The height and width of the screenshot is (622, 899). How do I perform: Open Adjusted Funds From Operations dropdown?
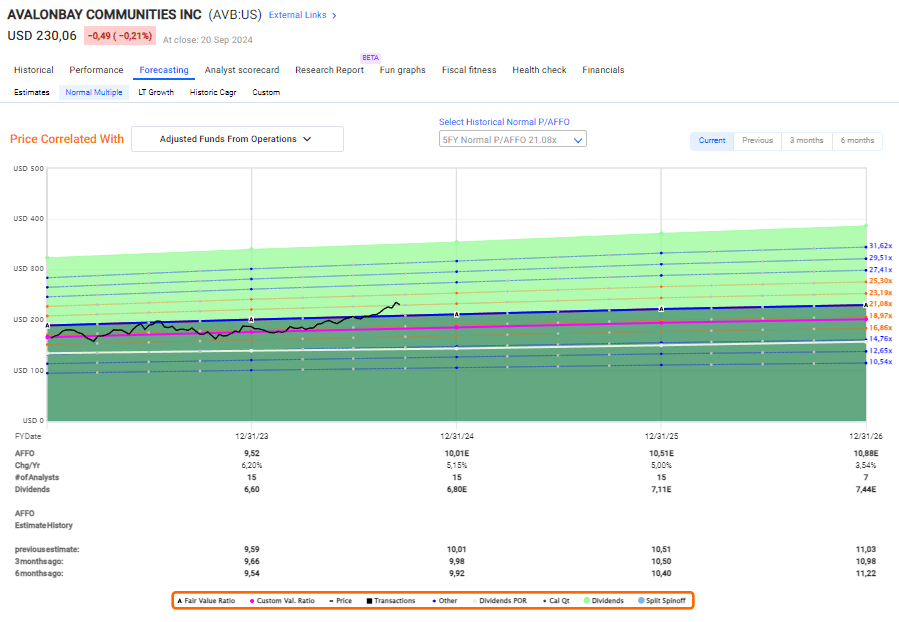237,139
